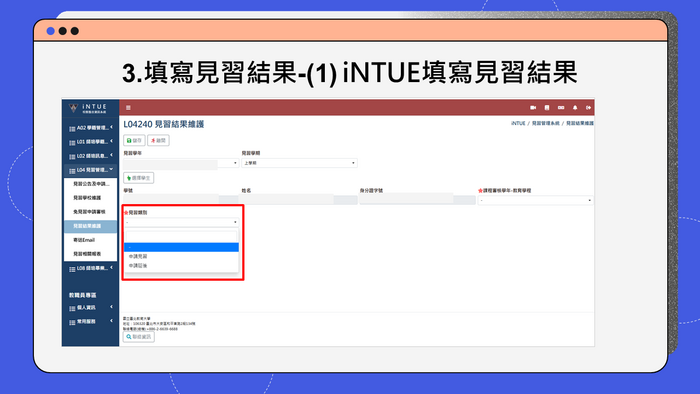Click the grid icon beside A02 menu
Viewport: 700px width, 394px height.
[x=72, y=129]
